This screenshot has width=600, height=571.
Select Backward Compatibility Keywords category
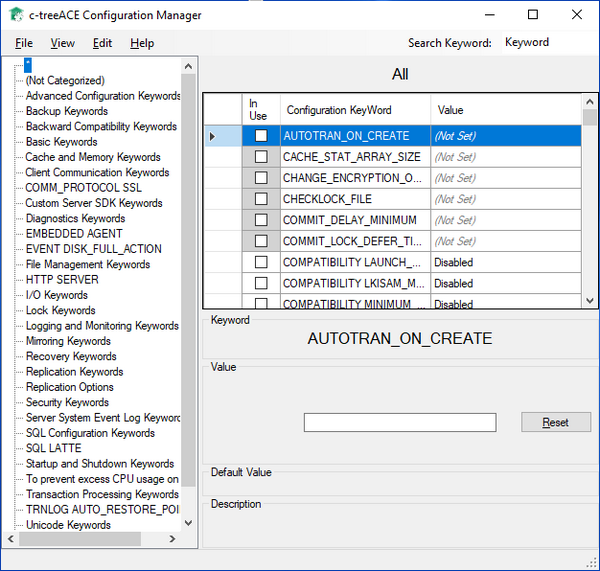(x=101, y=126)
